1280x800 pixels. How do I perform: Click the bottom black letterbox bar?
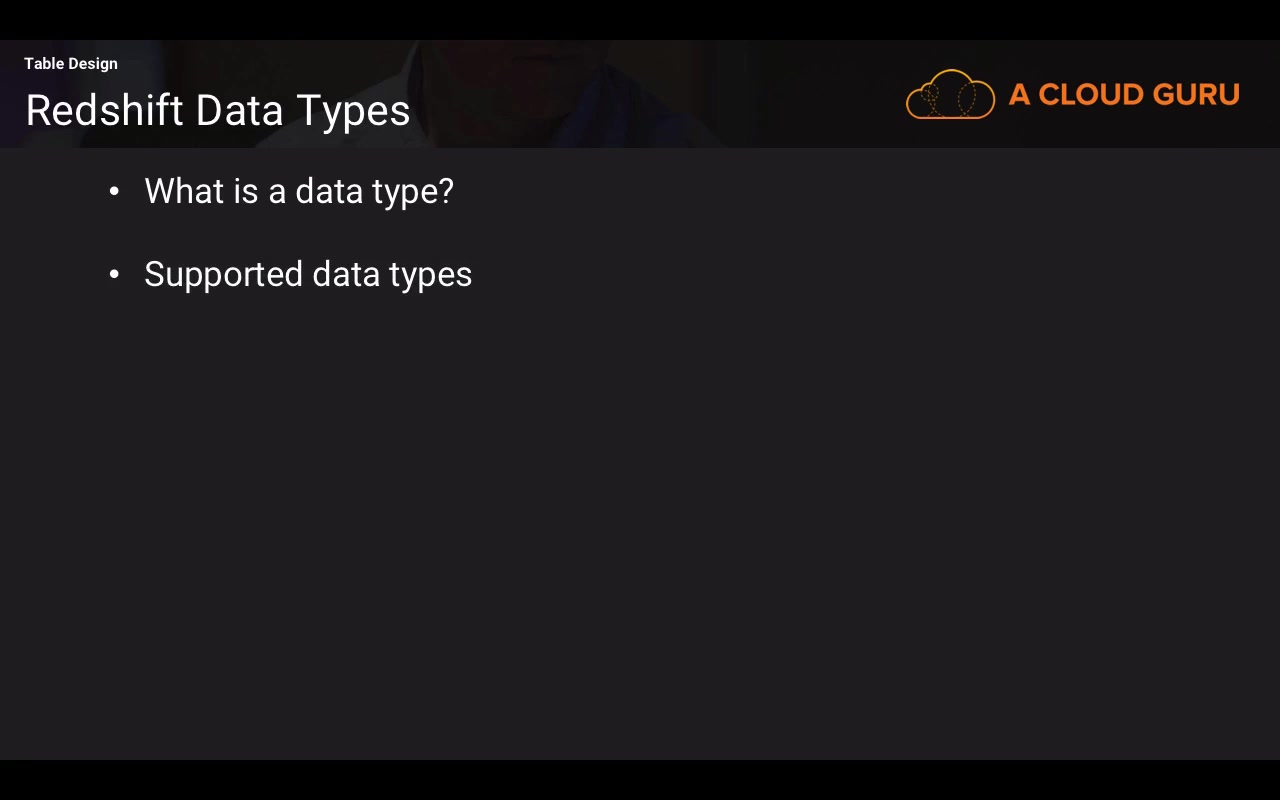click(x=640, y=780)
